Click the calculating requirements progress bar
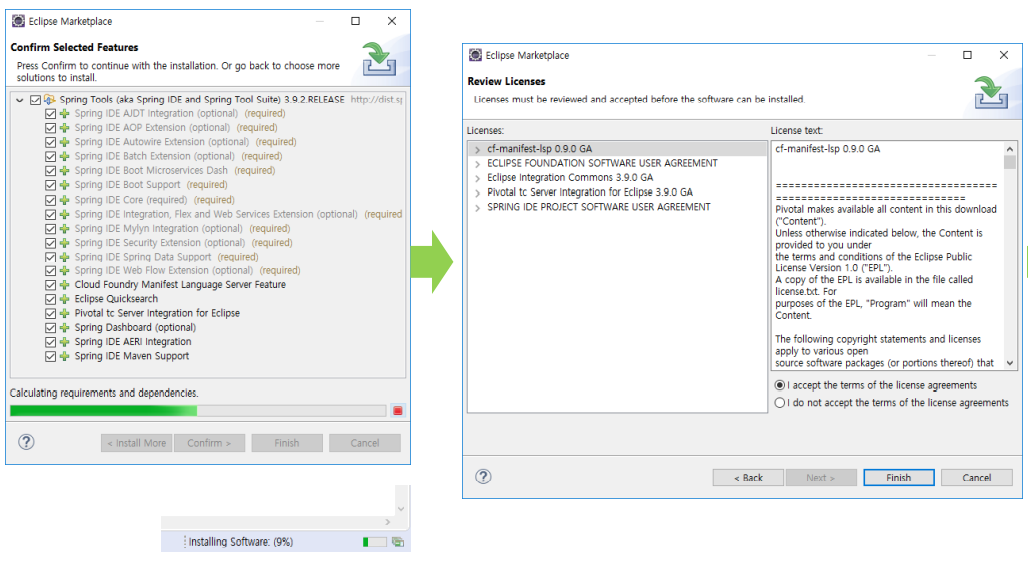 198,411
